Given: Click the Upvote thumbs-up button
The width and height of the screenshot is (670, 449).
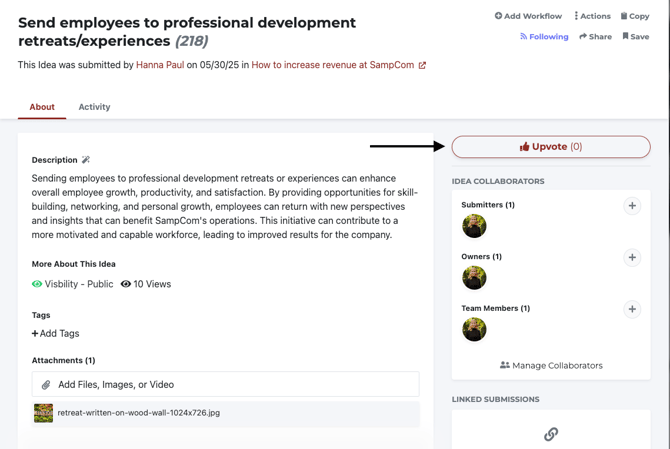Looking at the screenshot, I should point(551,147).
